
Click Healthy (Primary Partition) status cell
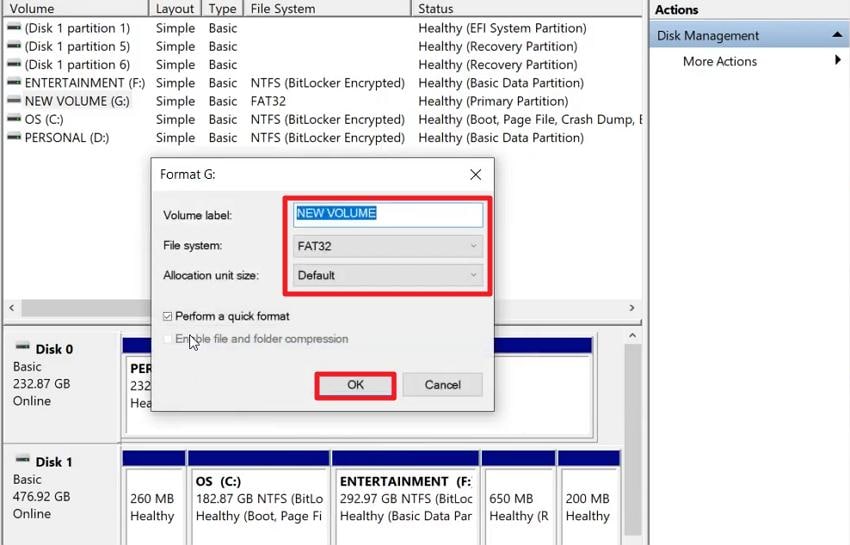pyautogui.click(x=493, y=101)
